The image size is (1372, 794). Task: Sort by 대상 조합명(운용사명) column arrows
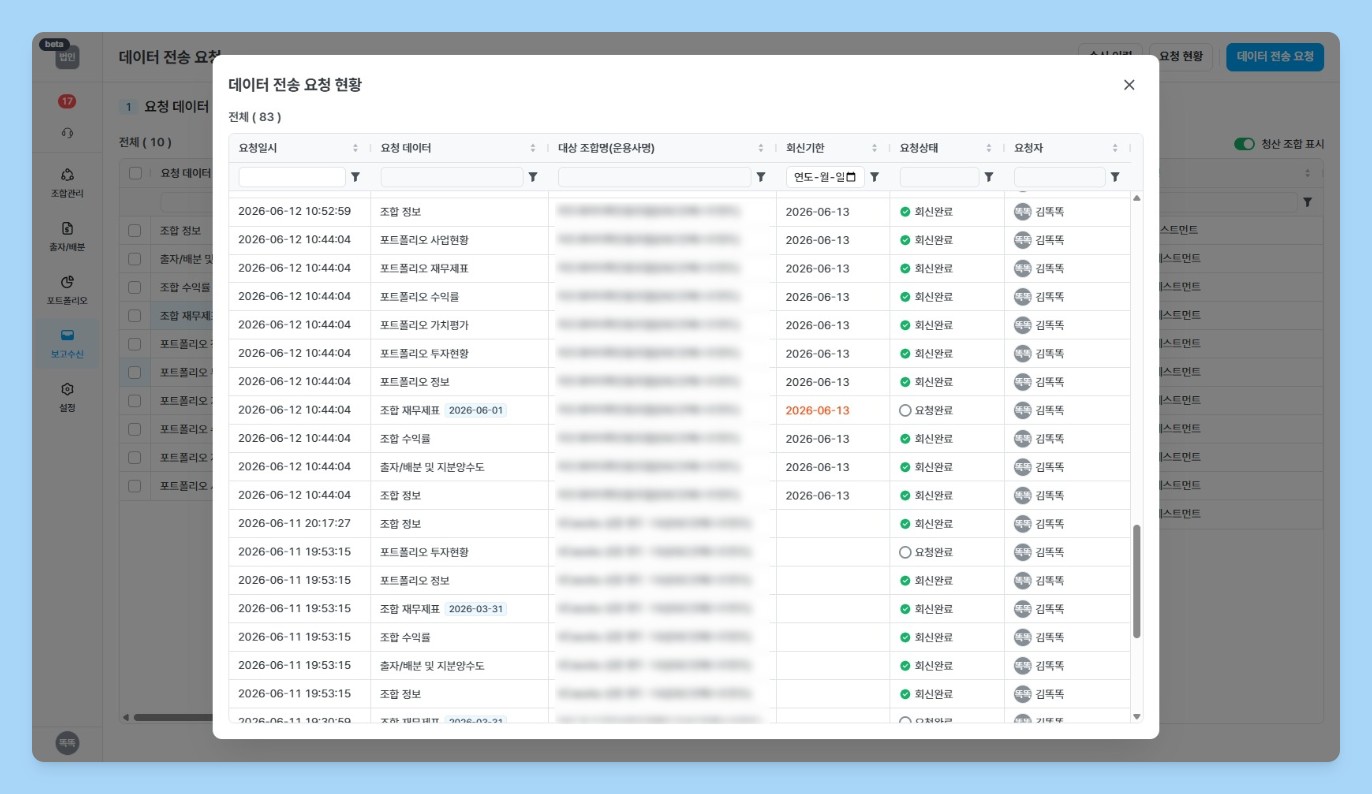pos(761,148)
